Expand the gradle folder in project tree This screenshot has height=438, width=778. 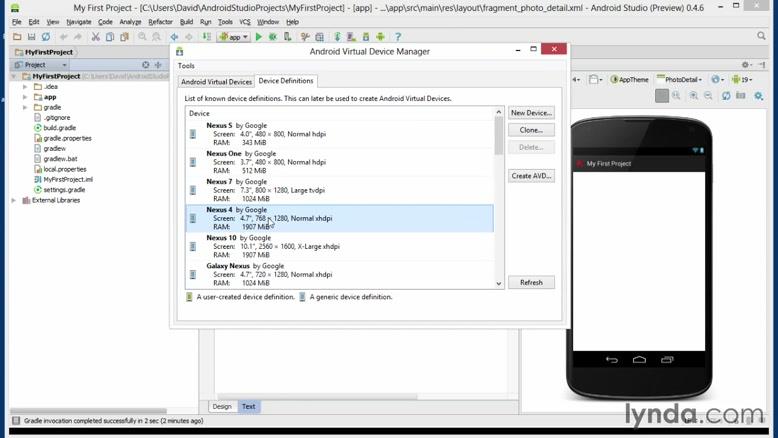tap(25, 107)
